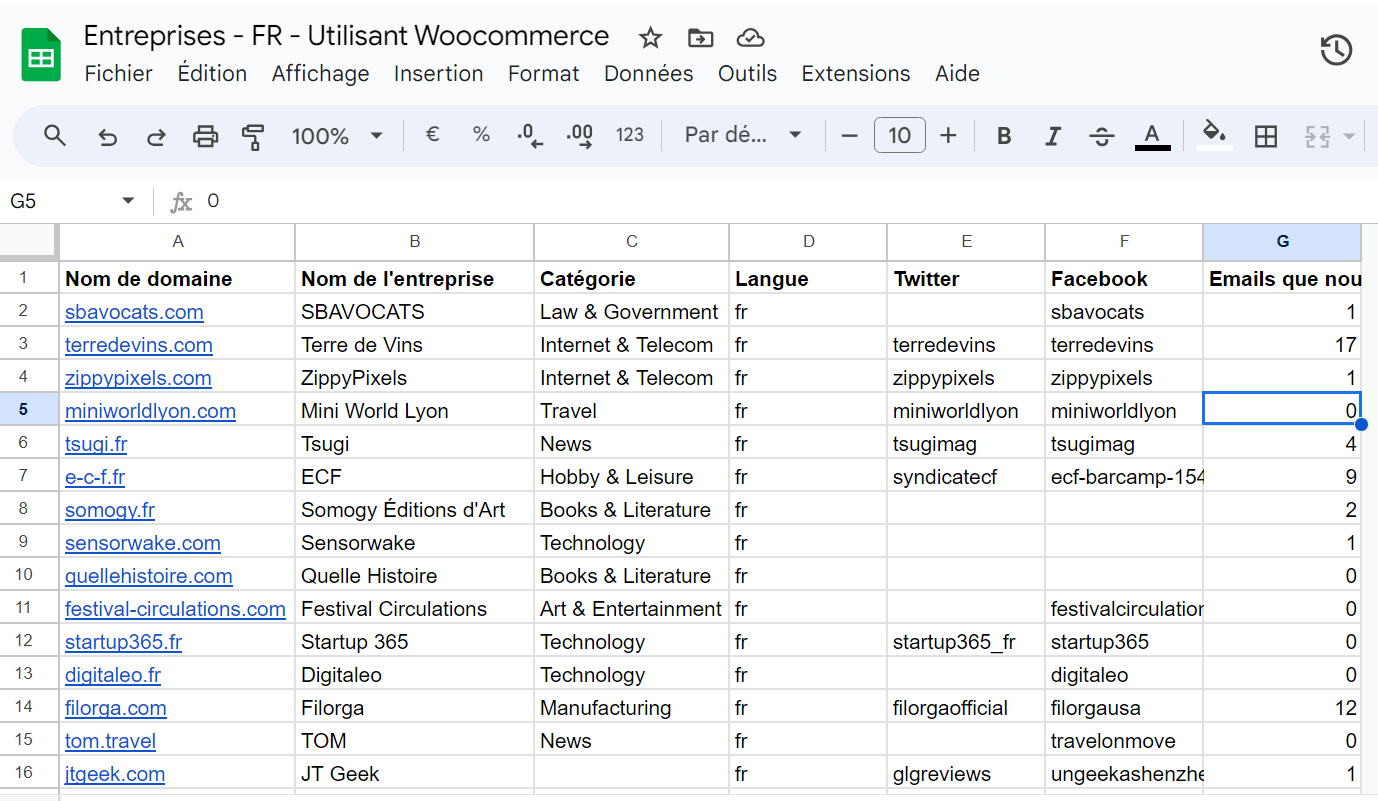The image size is (1378, 801).
Task: Expand merge cells options arrow
Action: [1349, 136]
